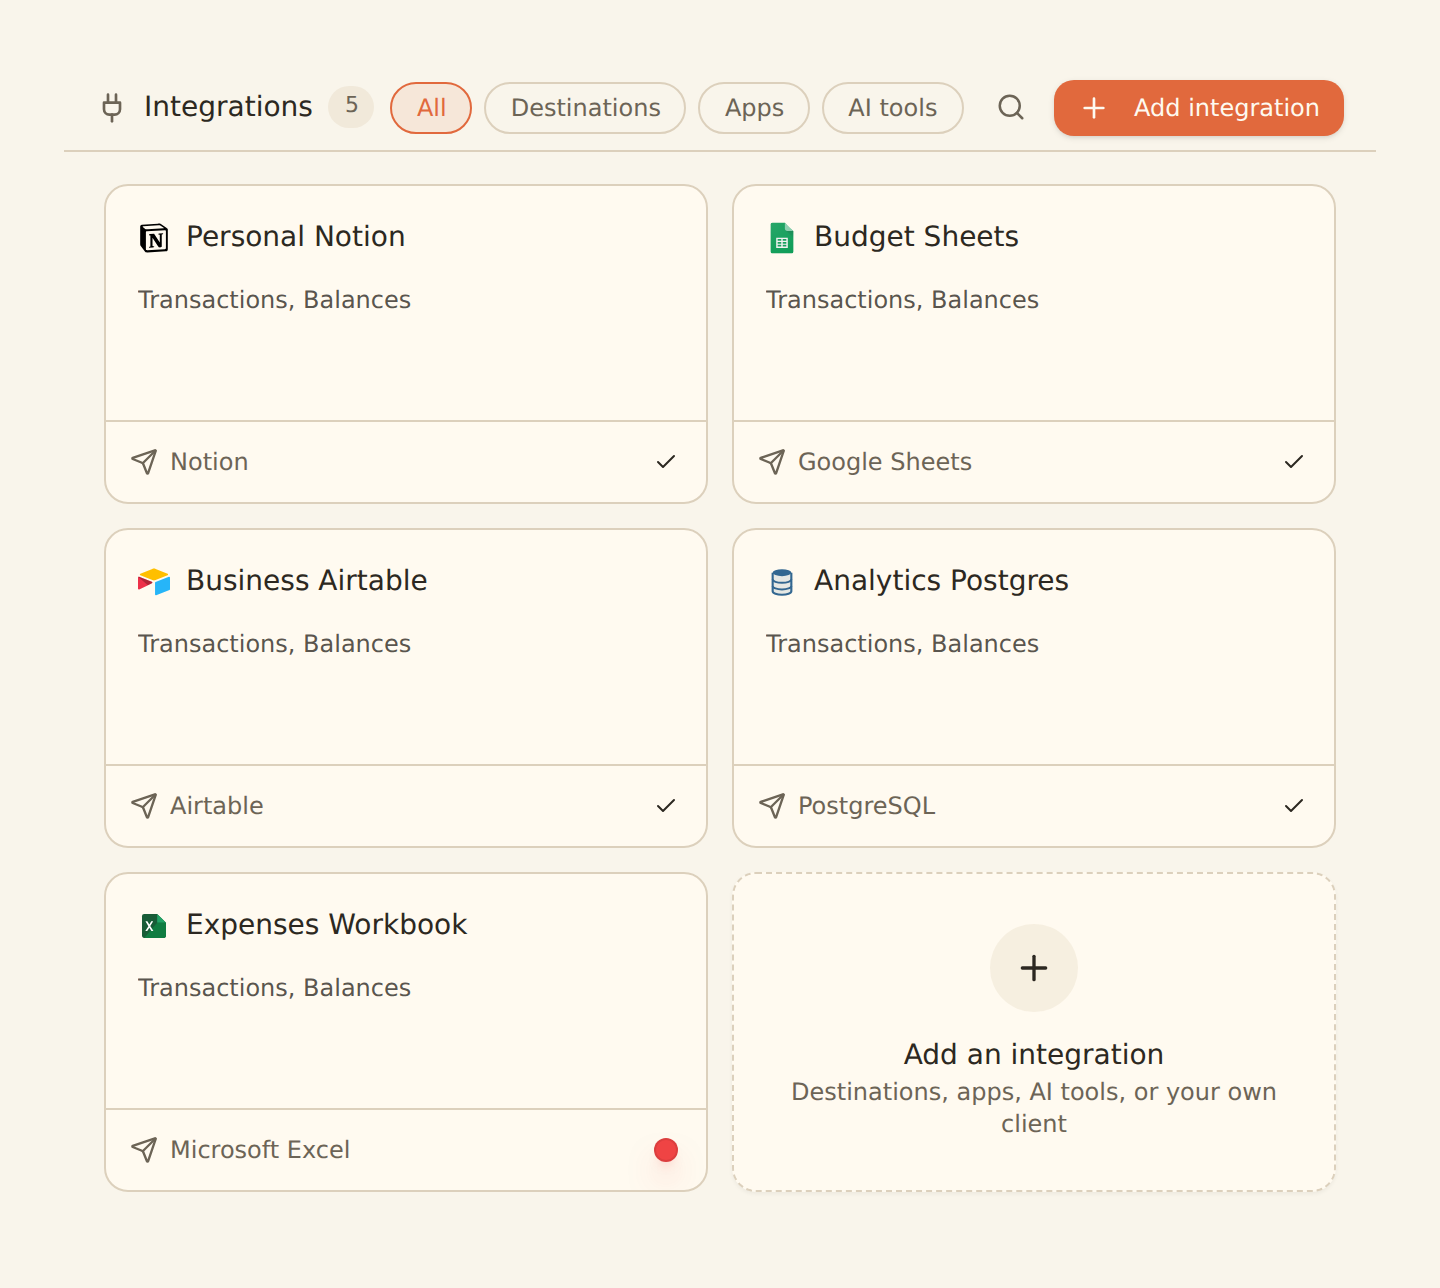Screen dimensions: 1440x1288
Task: Click the integrations count badge showing 5
Action: coord(351,106)
